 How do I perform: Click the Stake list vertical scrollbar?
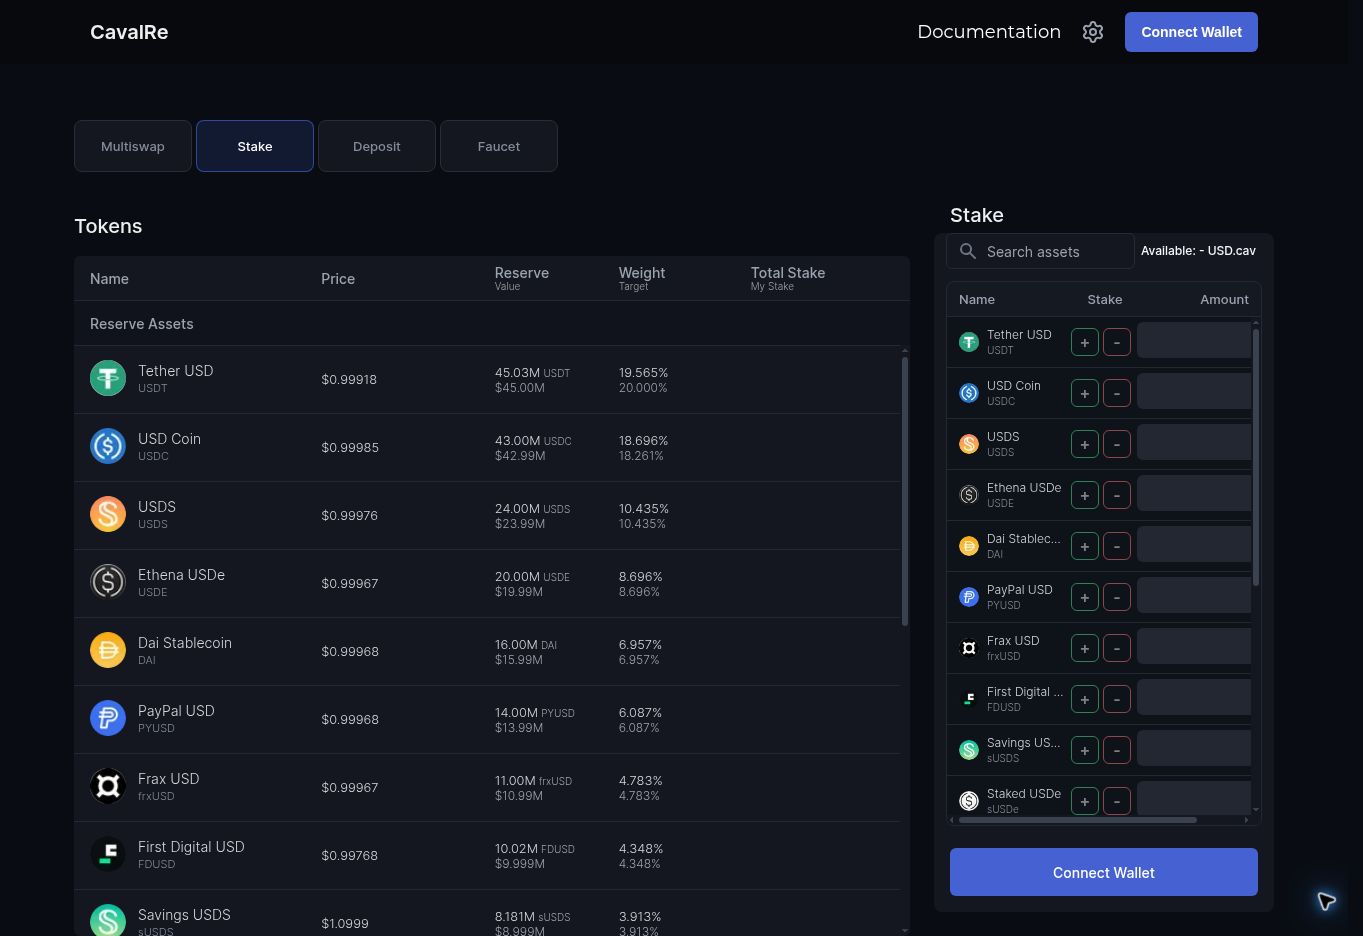pyautogui.click(x=1256, y=457)
